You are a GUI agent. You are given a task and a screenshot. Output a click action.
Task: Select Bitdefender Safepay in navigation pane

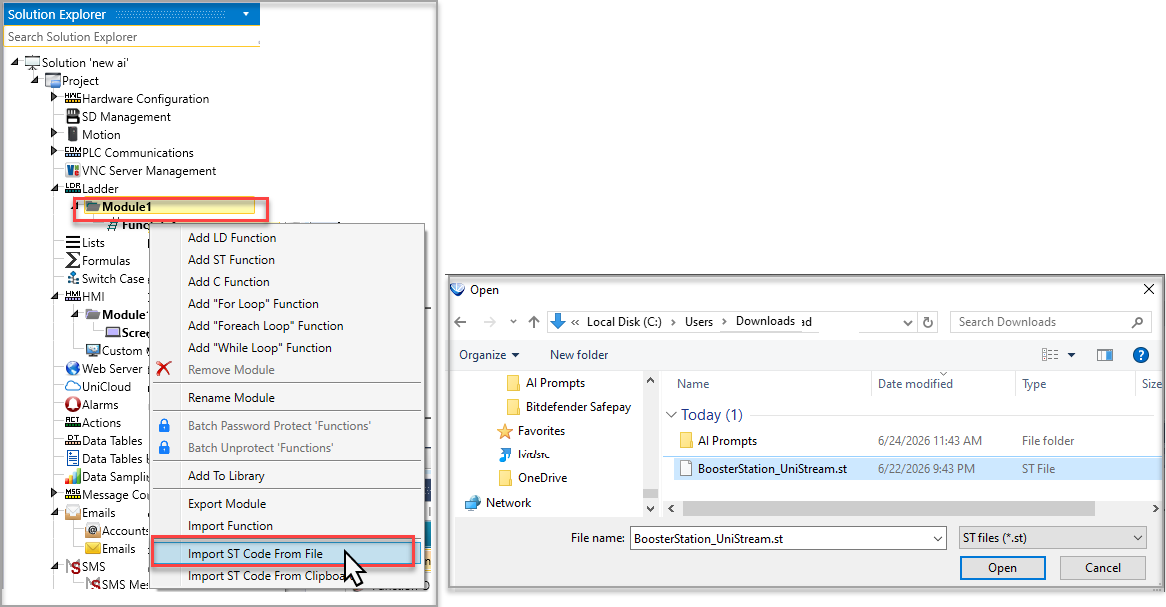coord(578,407)
